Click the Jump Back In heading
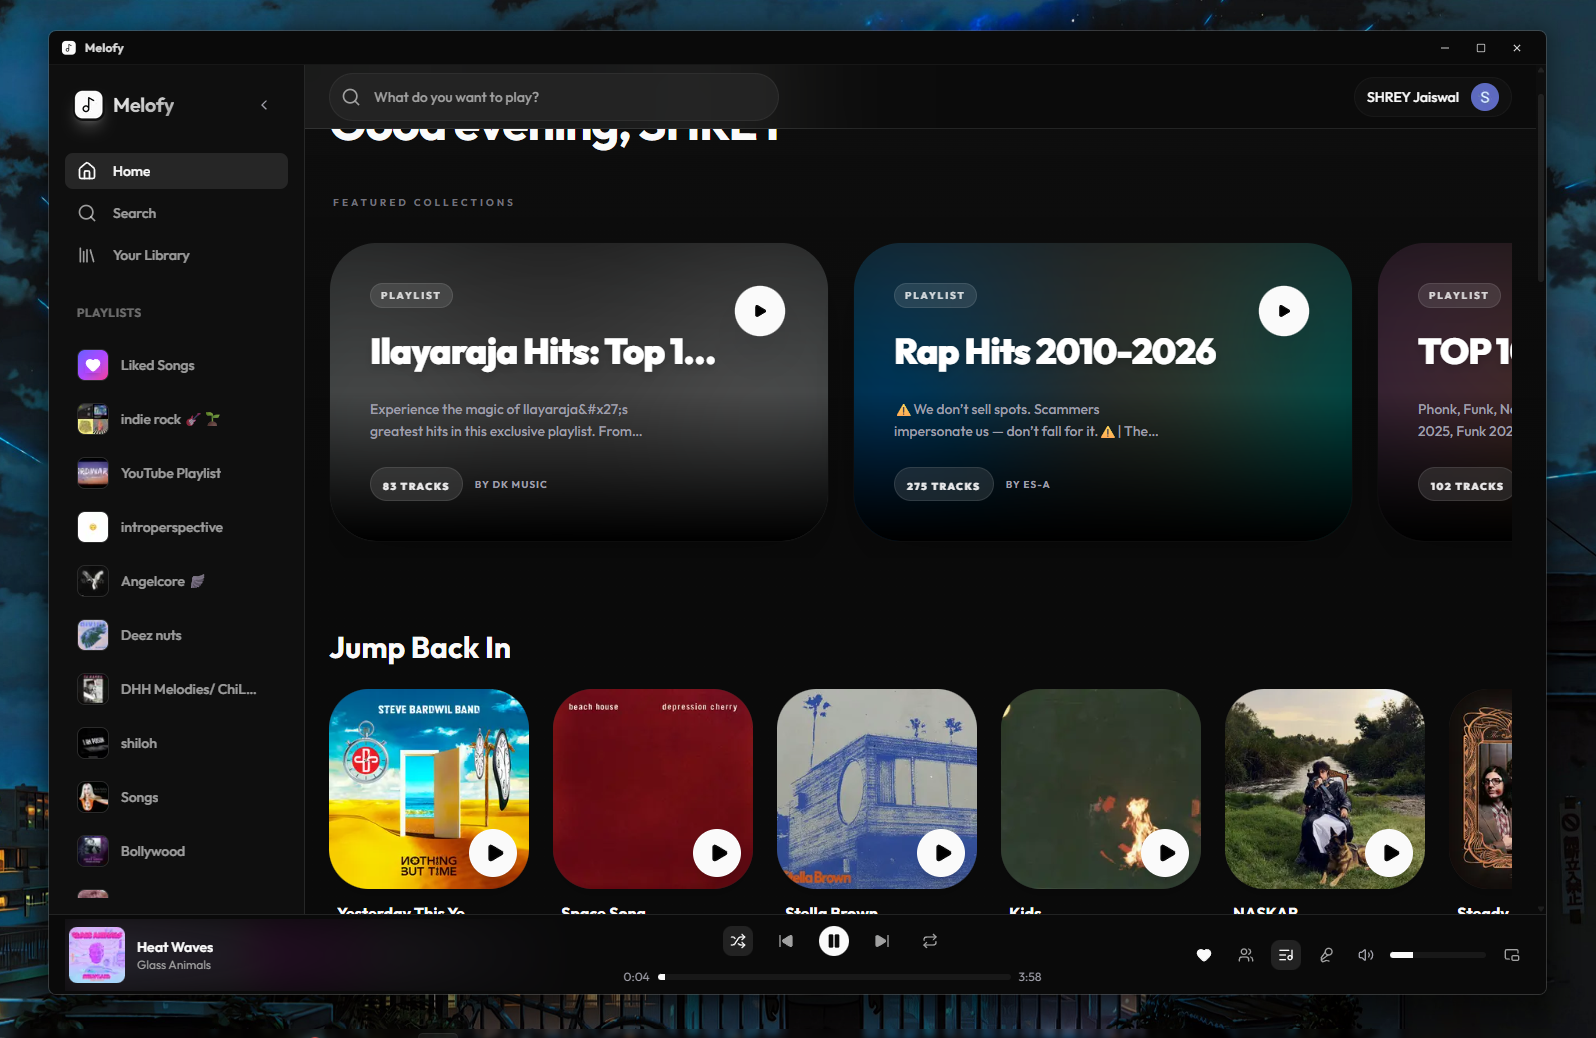Image resolution: width=1596 pixels, height=1038 pixels. [x=420, y=648]
